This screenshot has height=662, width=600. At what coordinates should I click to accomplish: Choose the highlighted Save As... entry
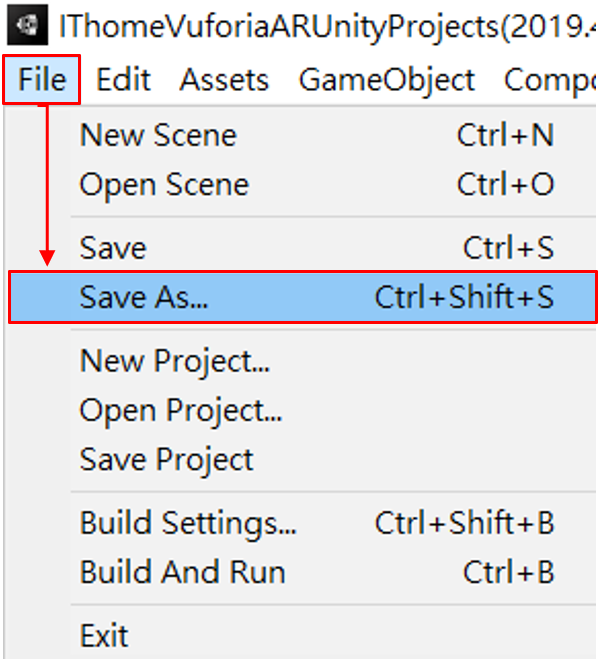pyautogui.click(x=145, y=297)
